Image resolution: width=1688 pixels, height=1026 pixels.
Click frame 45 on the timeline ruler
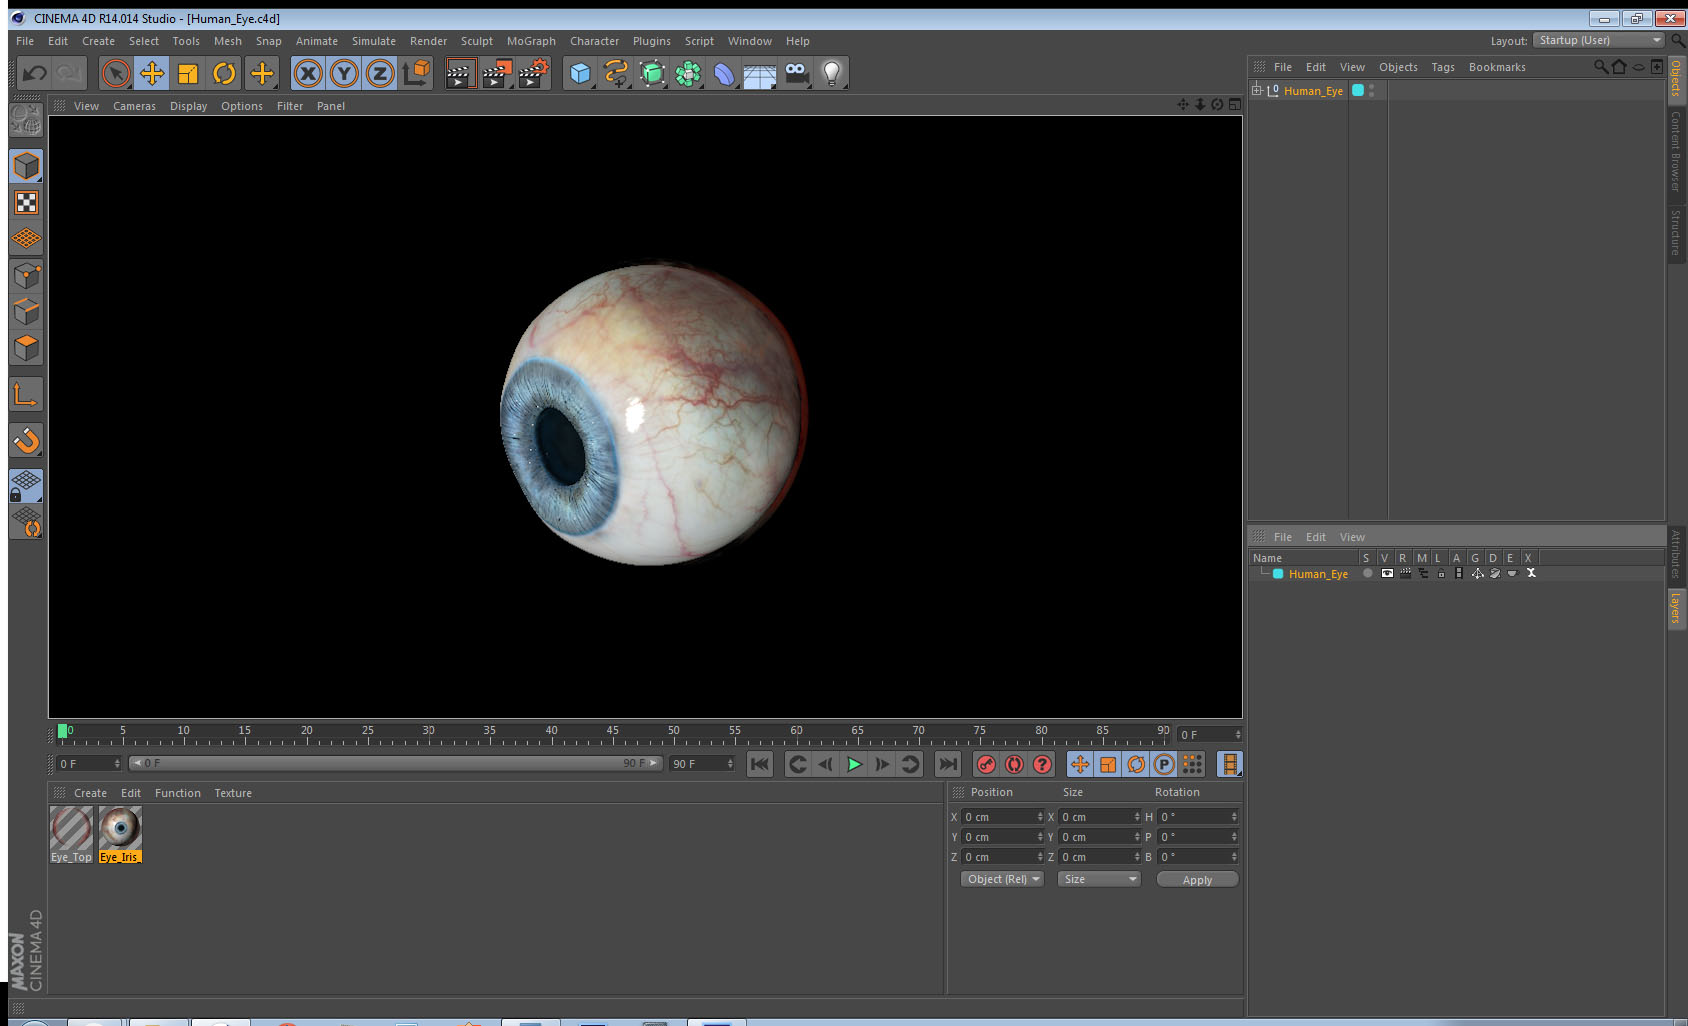612,733
